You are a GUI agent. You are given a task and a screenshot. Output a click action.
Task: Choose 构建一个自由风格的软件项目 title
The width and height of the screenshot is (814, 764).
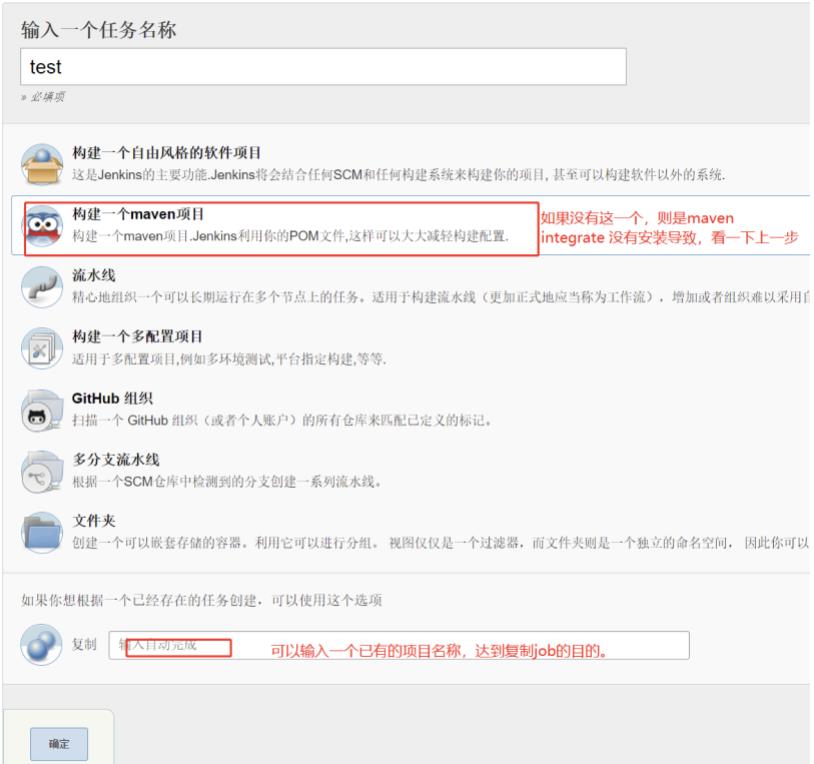click(x=167, y=153)
